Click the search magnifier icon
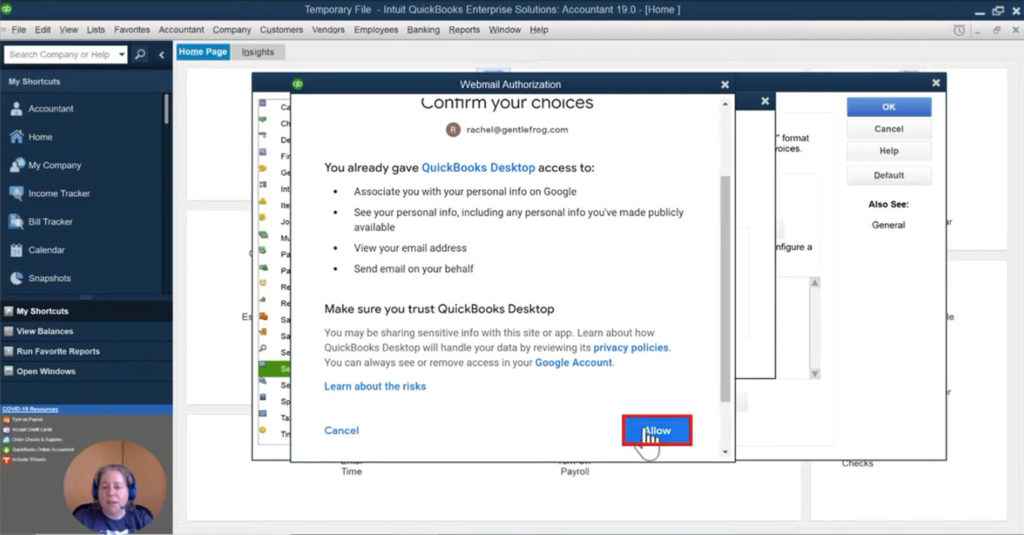This screenshot has height=535, width=1024. 140,54
